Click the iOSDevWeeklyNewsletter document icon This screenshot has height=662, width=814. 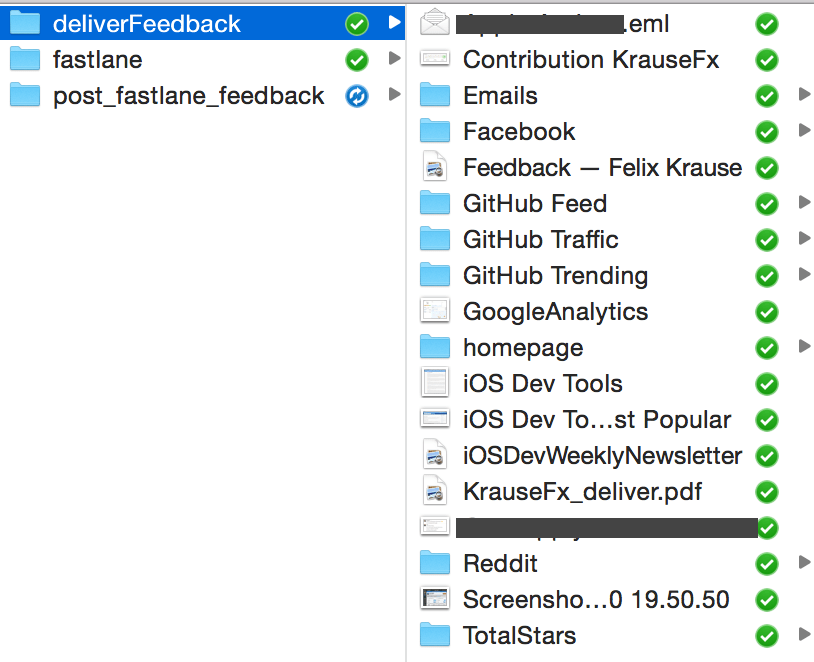[435, 455]
